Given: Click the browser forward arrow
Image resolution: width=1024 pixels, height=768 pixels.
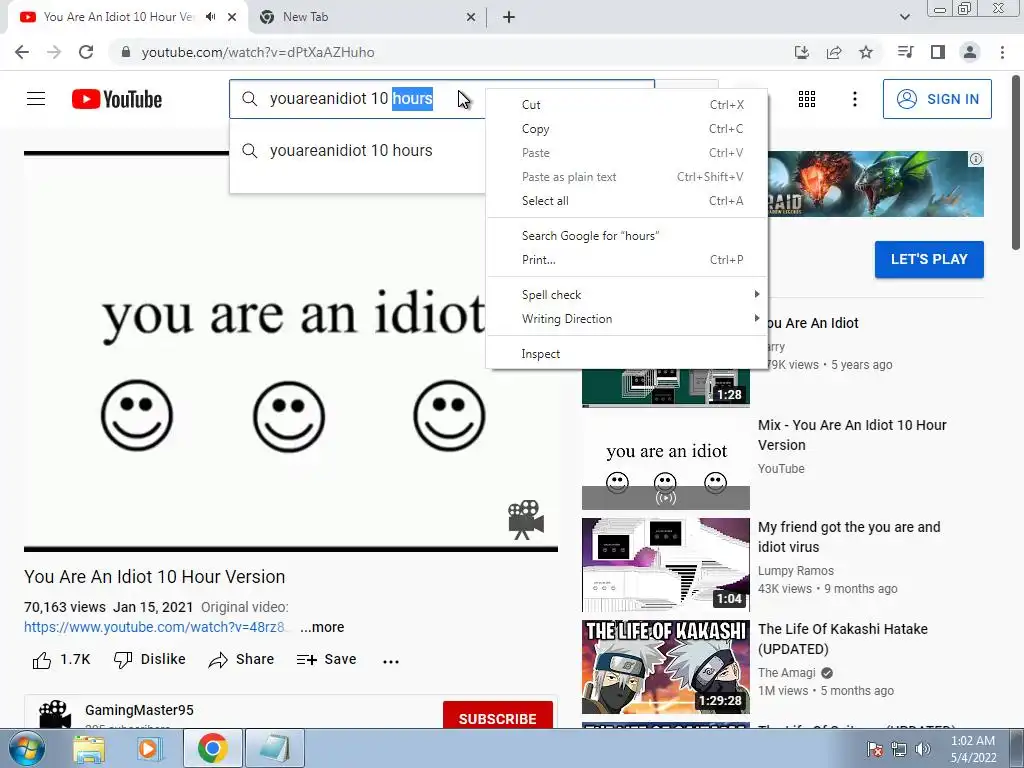Looking at the screenshot, I should 54,52.
